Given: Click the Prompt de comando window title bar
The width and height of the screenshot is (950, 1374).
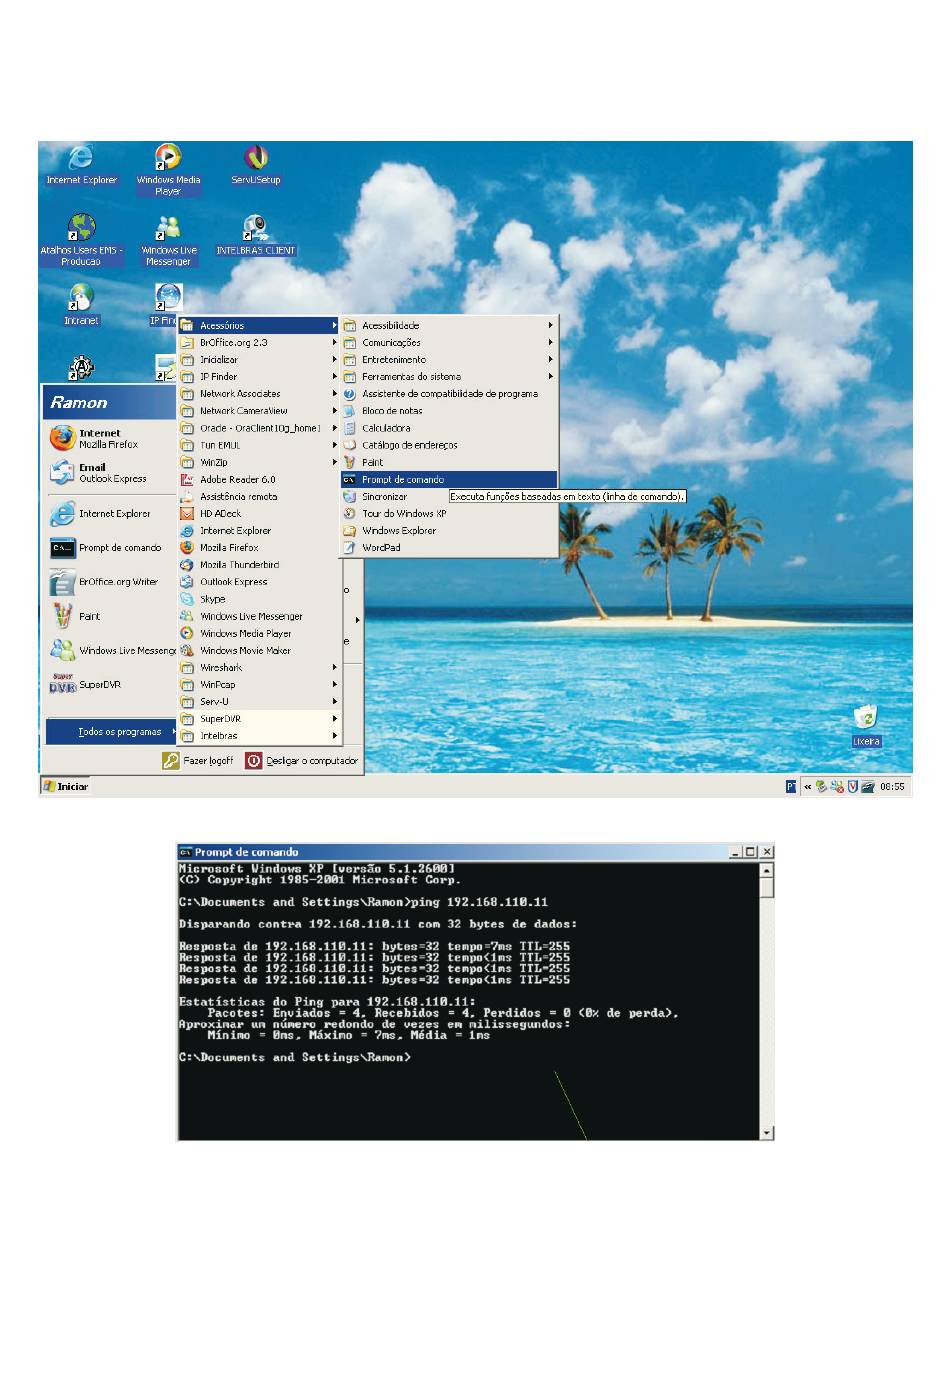Looking at the screenshot, I should click(x=452, y=852).
